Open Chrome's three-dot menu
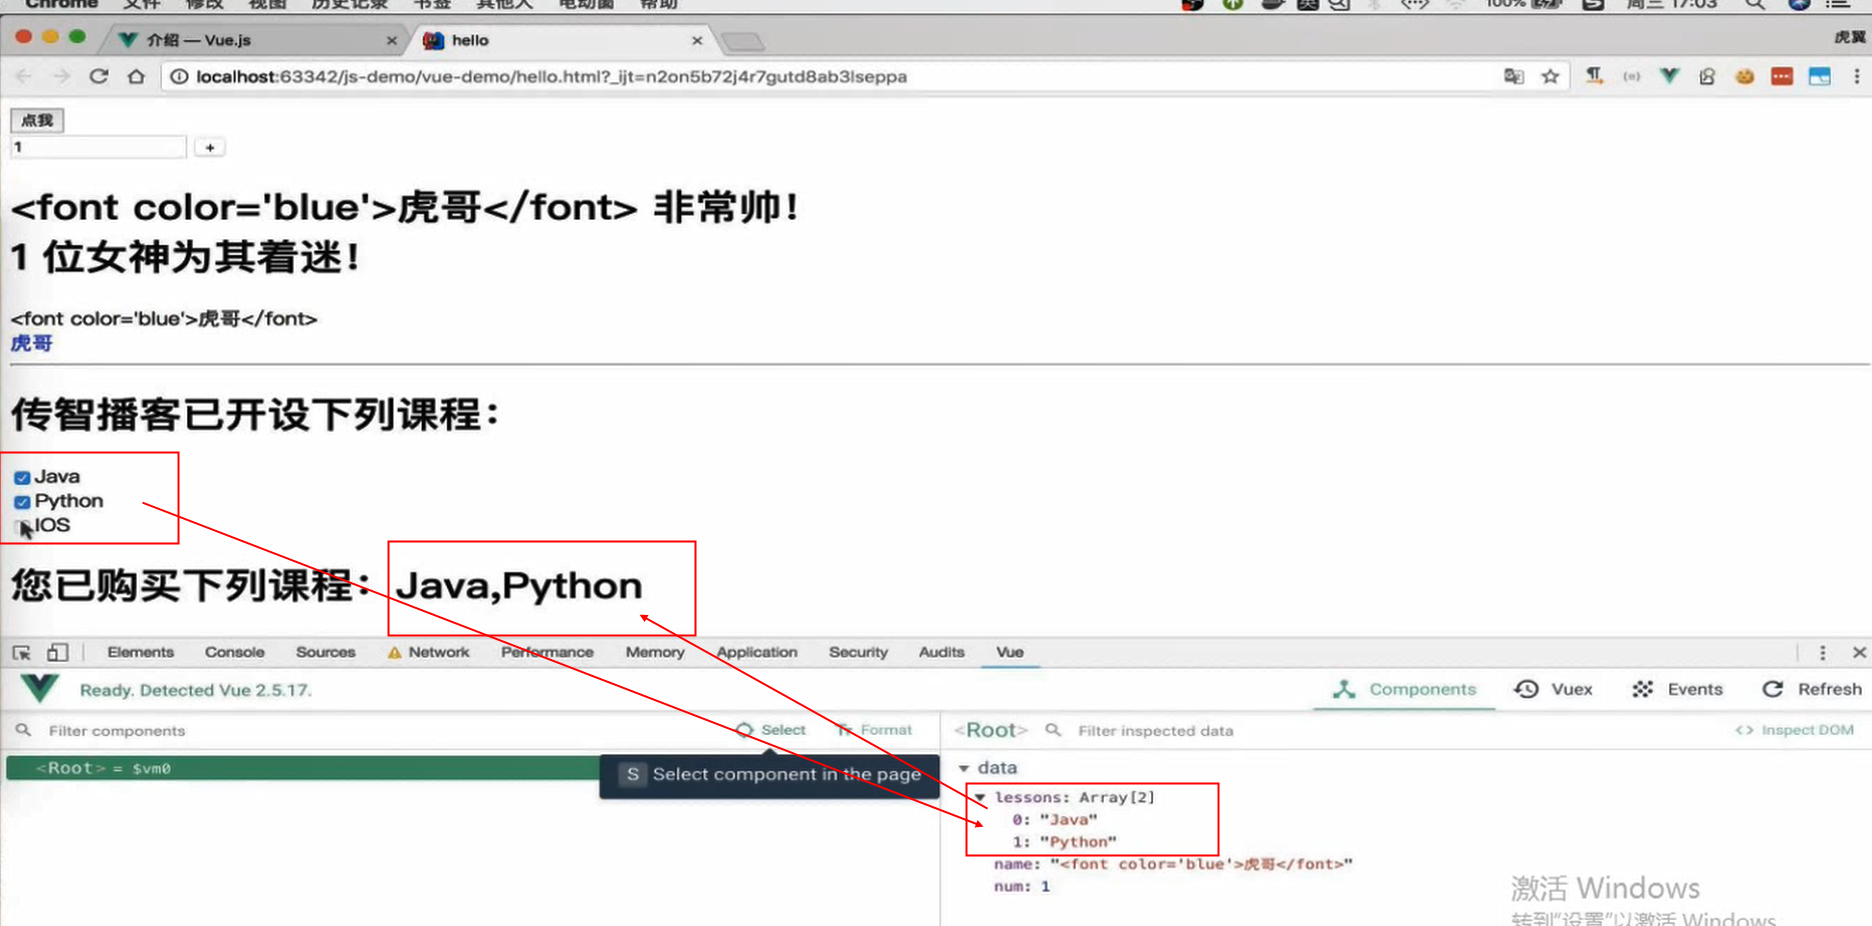The width and height of the screenshot is (1872, 926). [x=1856, y=76]
